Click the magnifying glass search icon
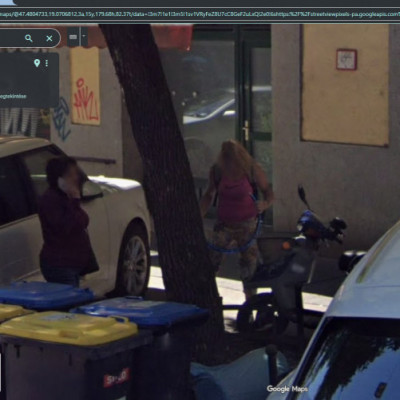This screenshot has height=400, width=400. tap(29, 38)
